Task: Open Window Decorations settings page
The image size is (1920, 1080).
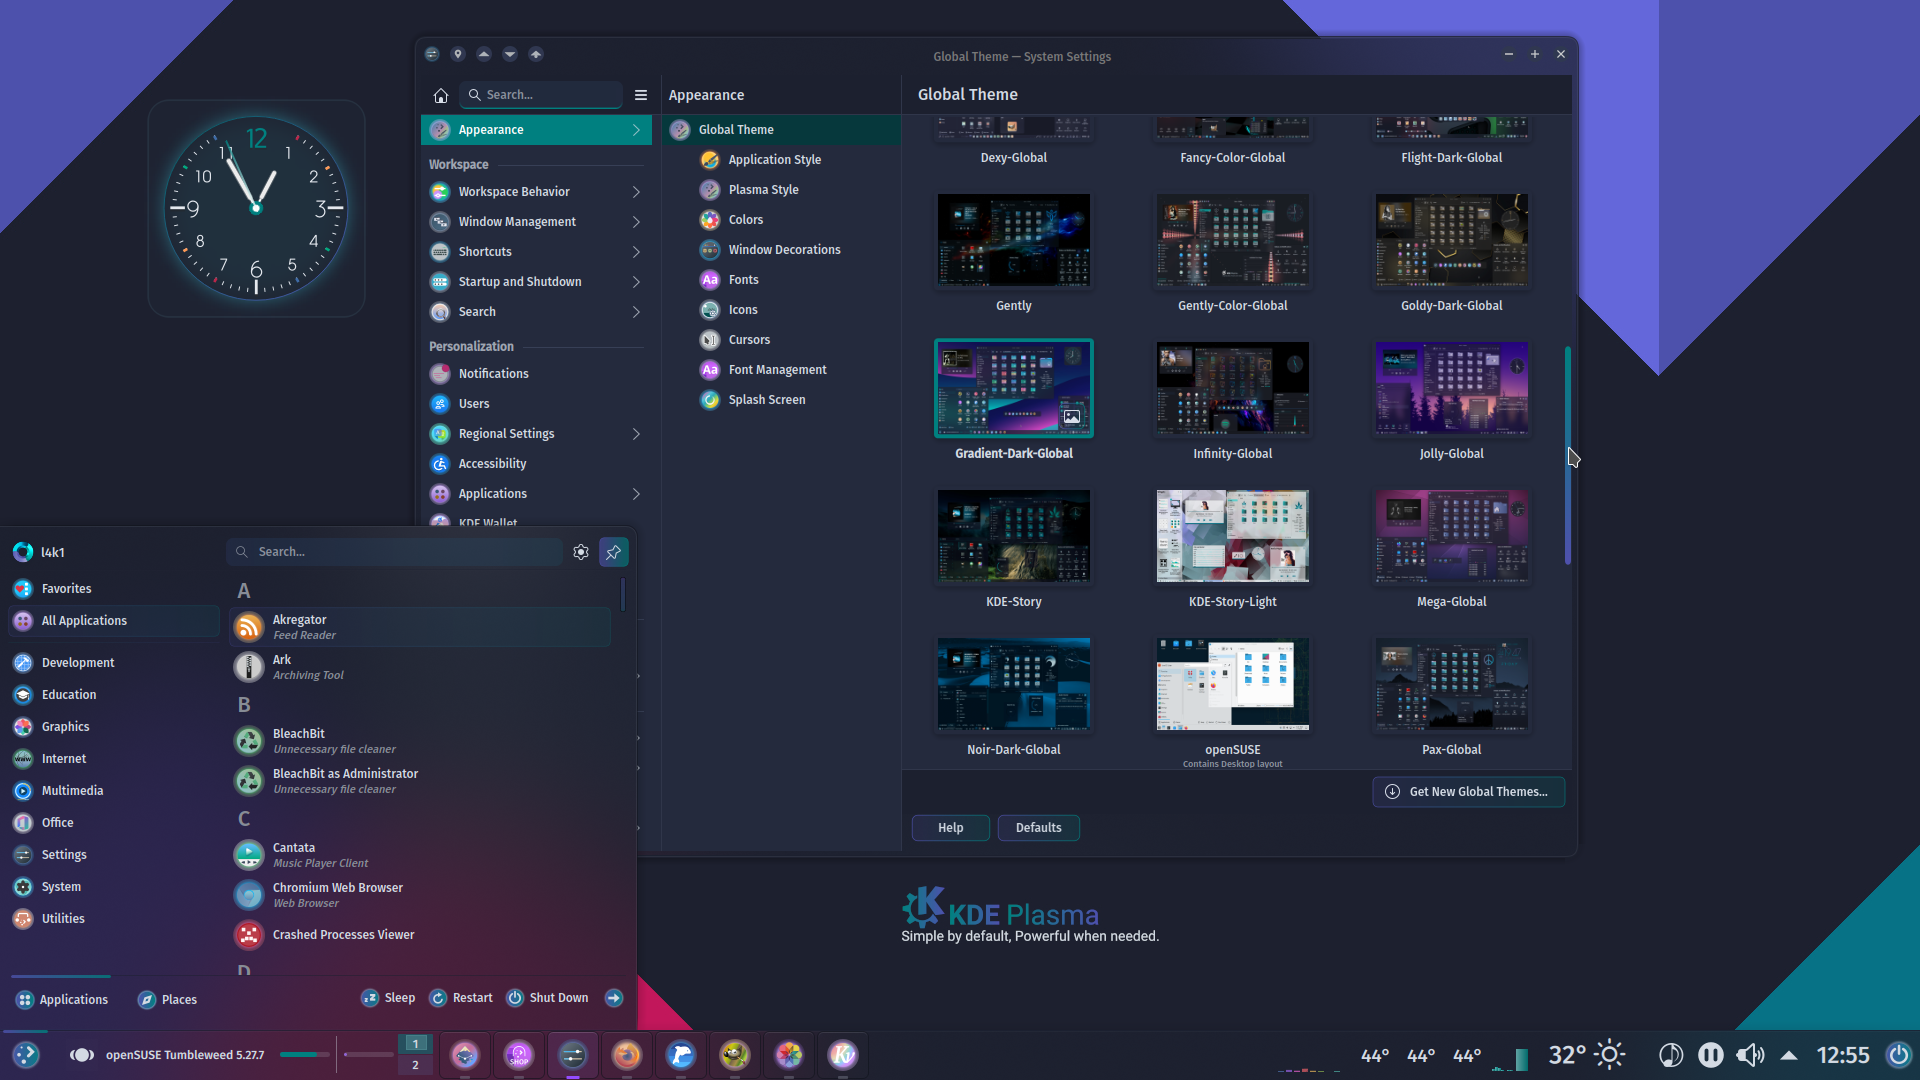Action: click(x=780, y=250)
